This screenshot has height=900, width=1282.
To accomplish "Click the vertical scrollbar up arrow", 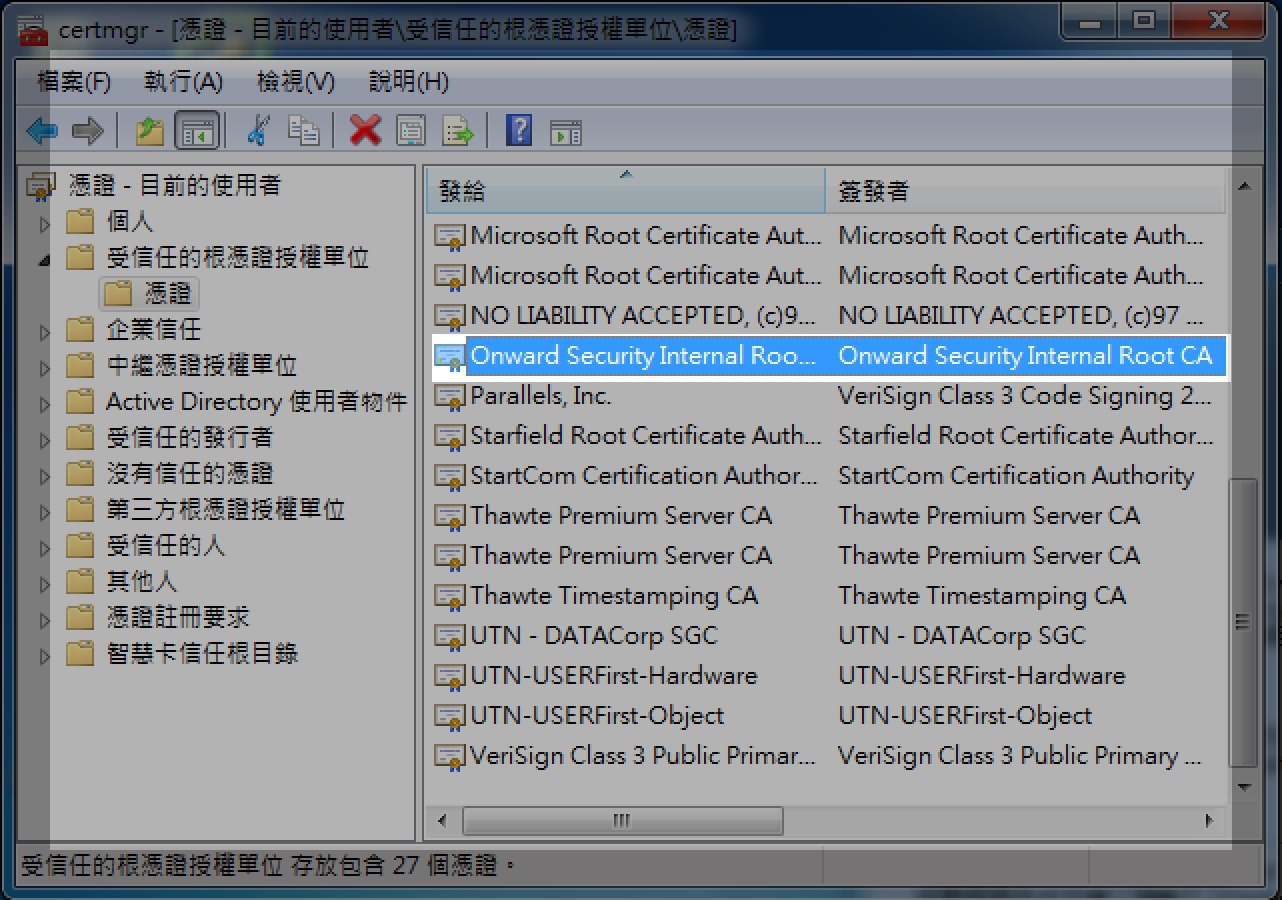I will [1243, 185].
